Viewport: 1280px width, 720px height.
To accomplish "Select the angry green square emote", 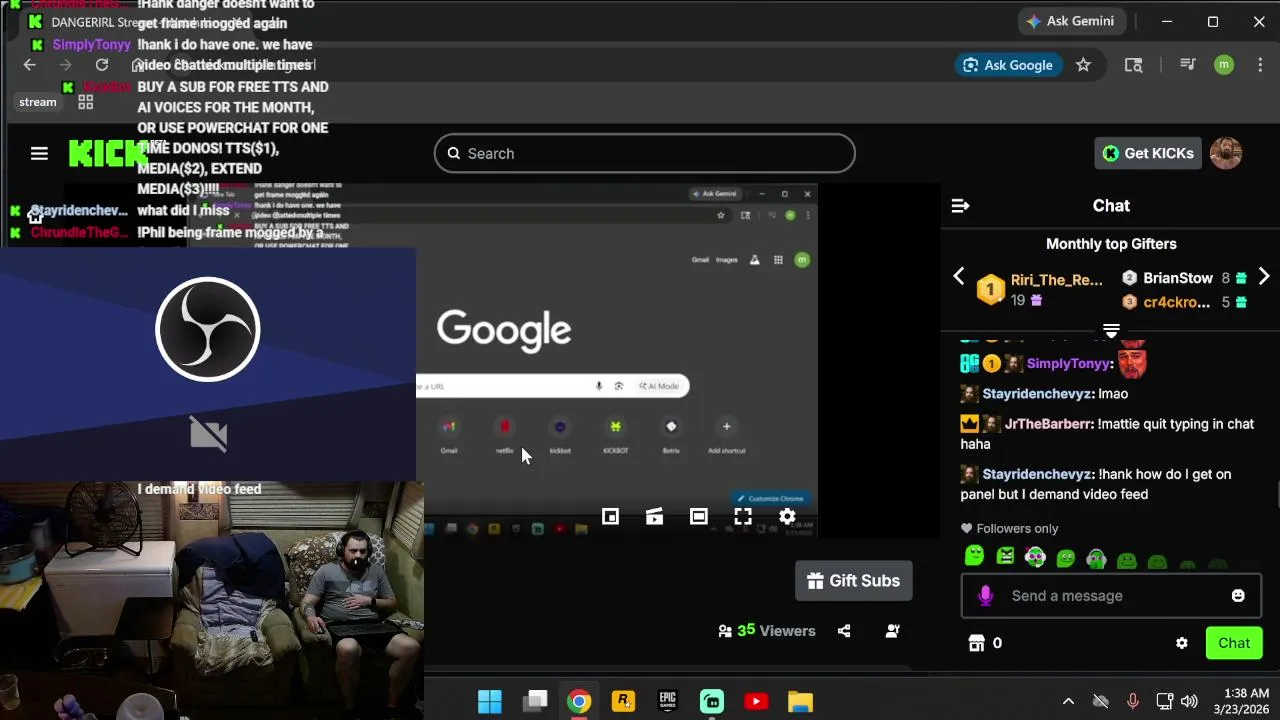I will (x=1005, y=556).
